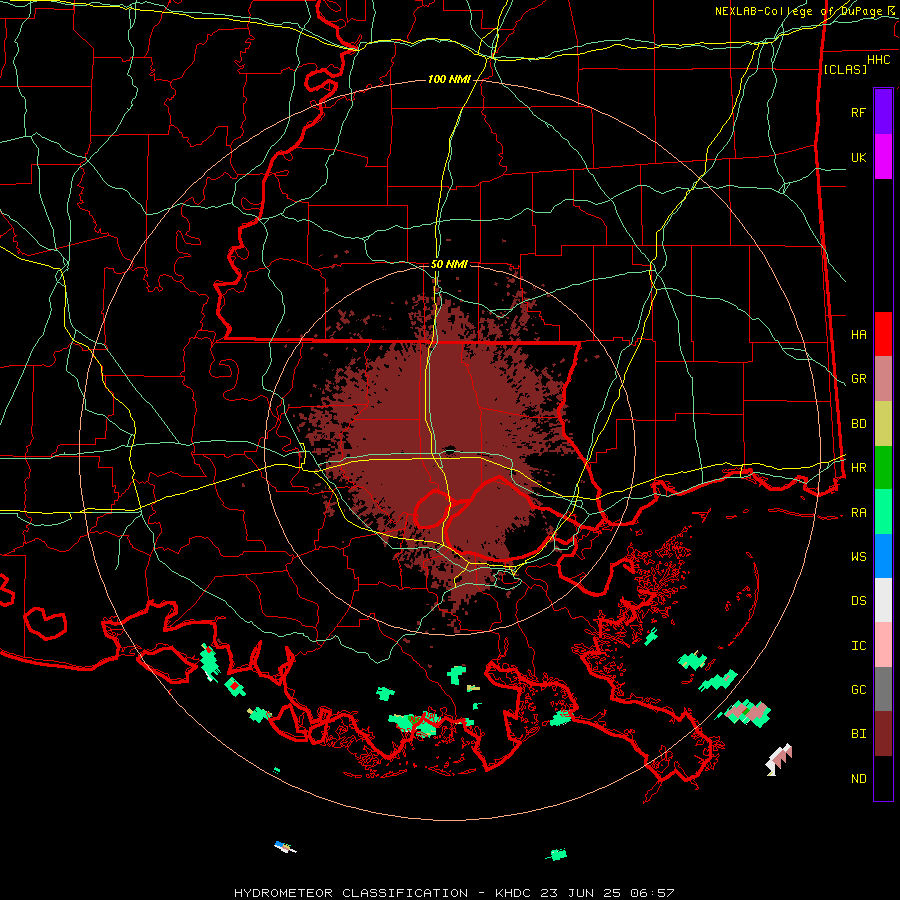Click the HHC product label
The image size is (900, 900).
878,60
